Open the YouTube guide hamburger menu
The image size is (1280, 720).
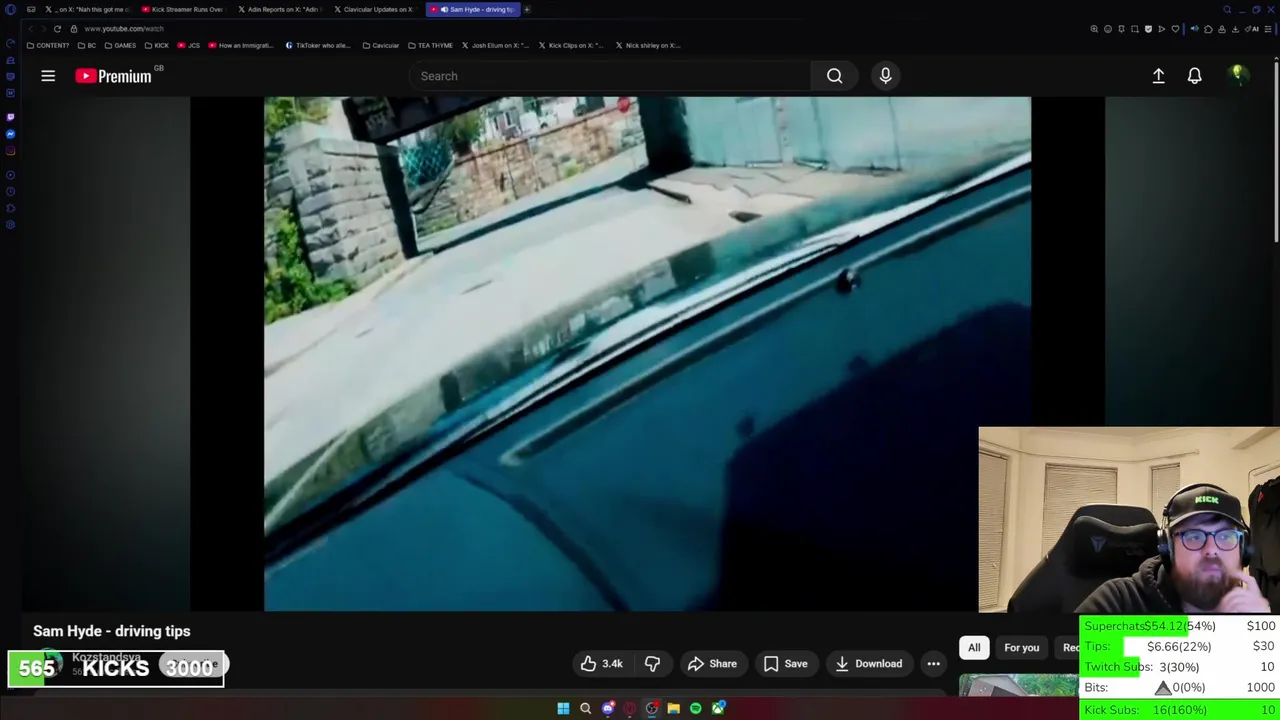48,76
